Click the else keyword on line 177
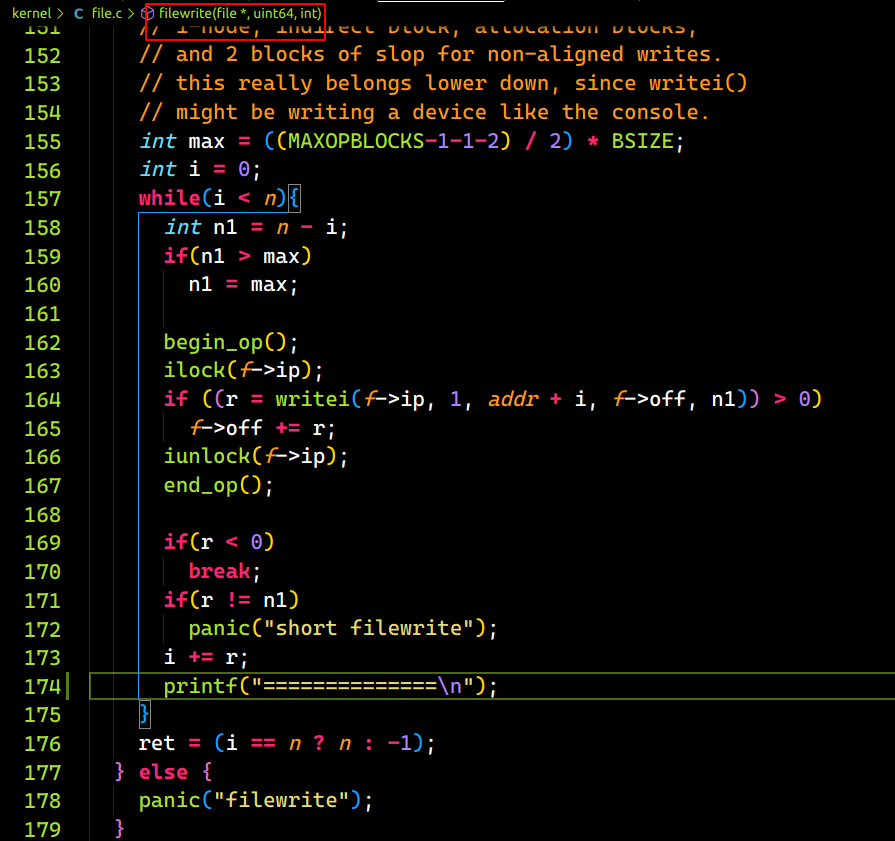This screenshot has width=895, height=841. point(163,771)
